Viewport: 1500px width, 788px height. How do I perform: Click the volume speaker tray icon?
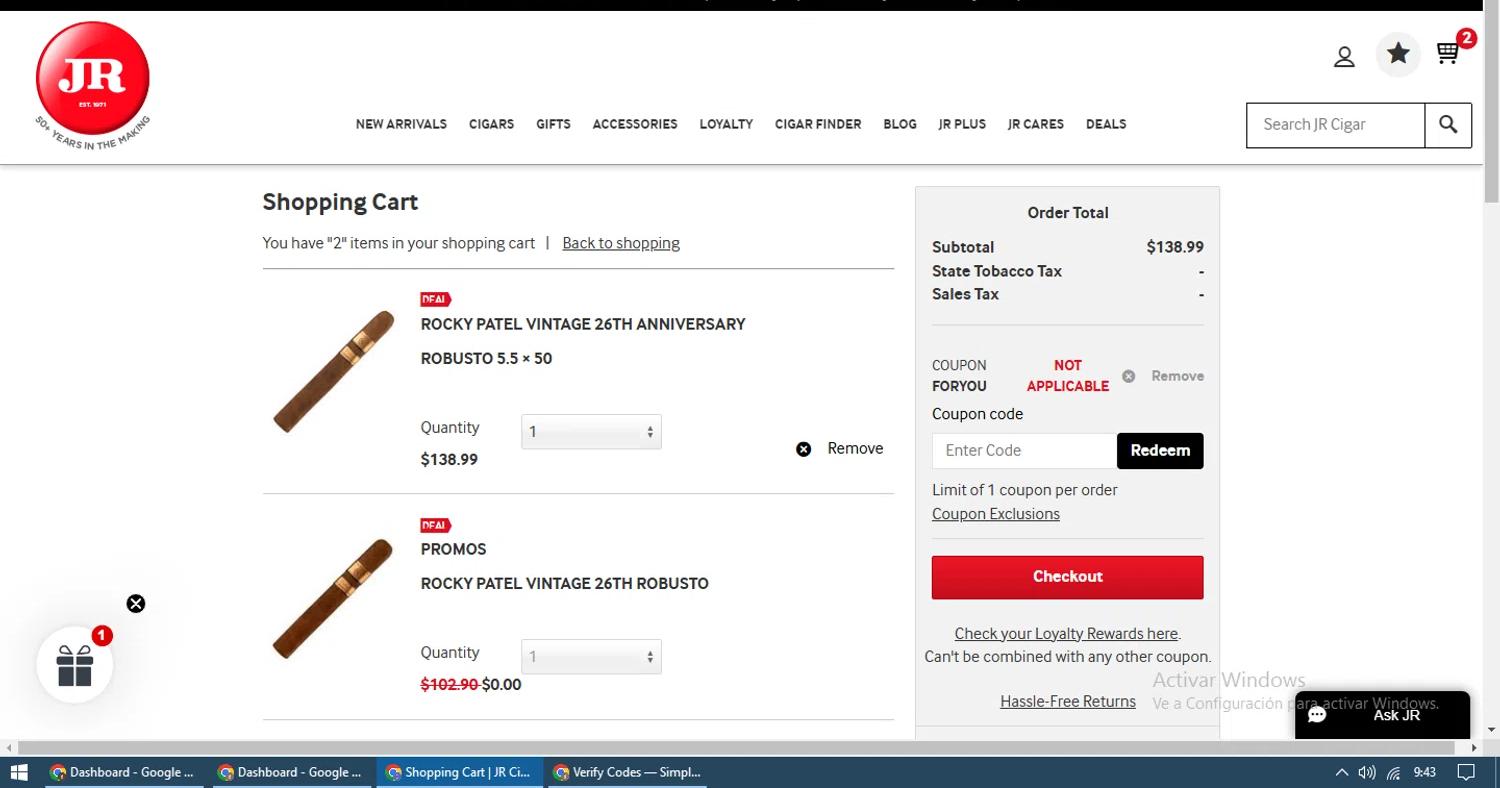click(x=1367, y=772)
